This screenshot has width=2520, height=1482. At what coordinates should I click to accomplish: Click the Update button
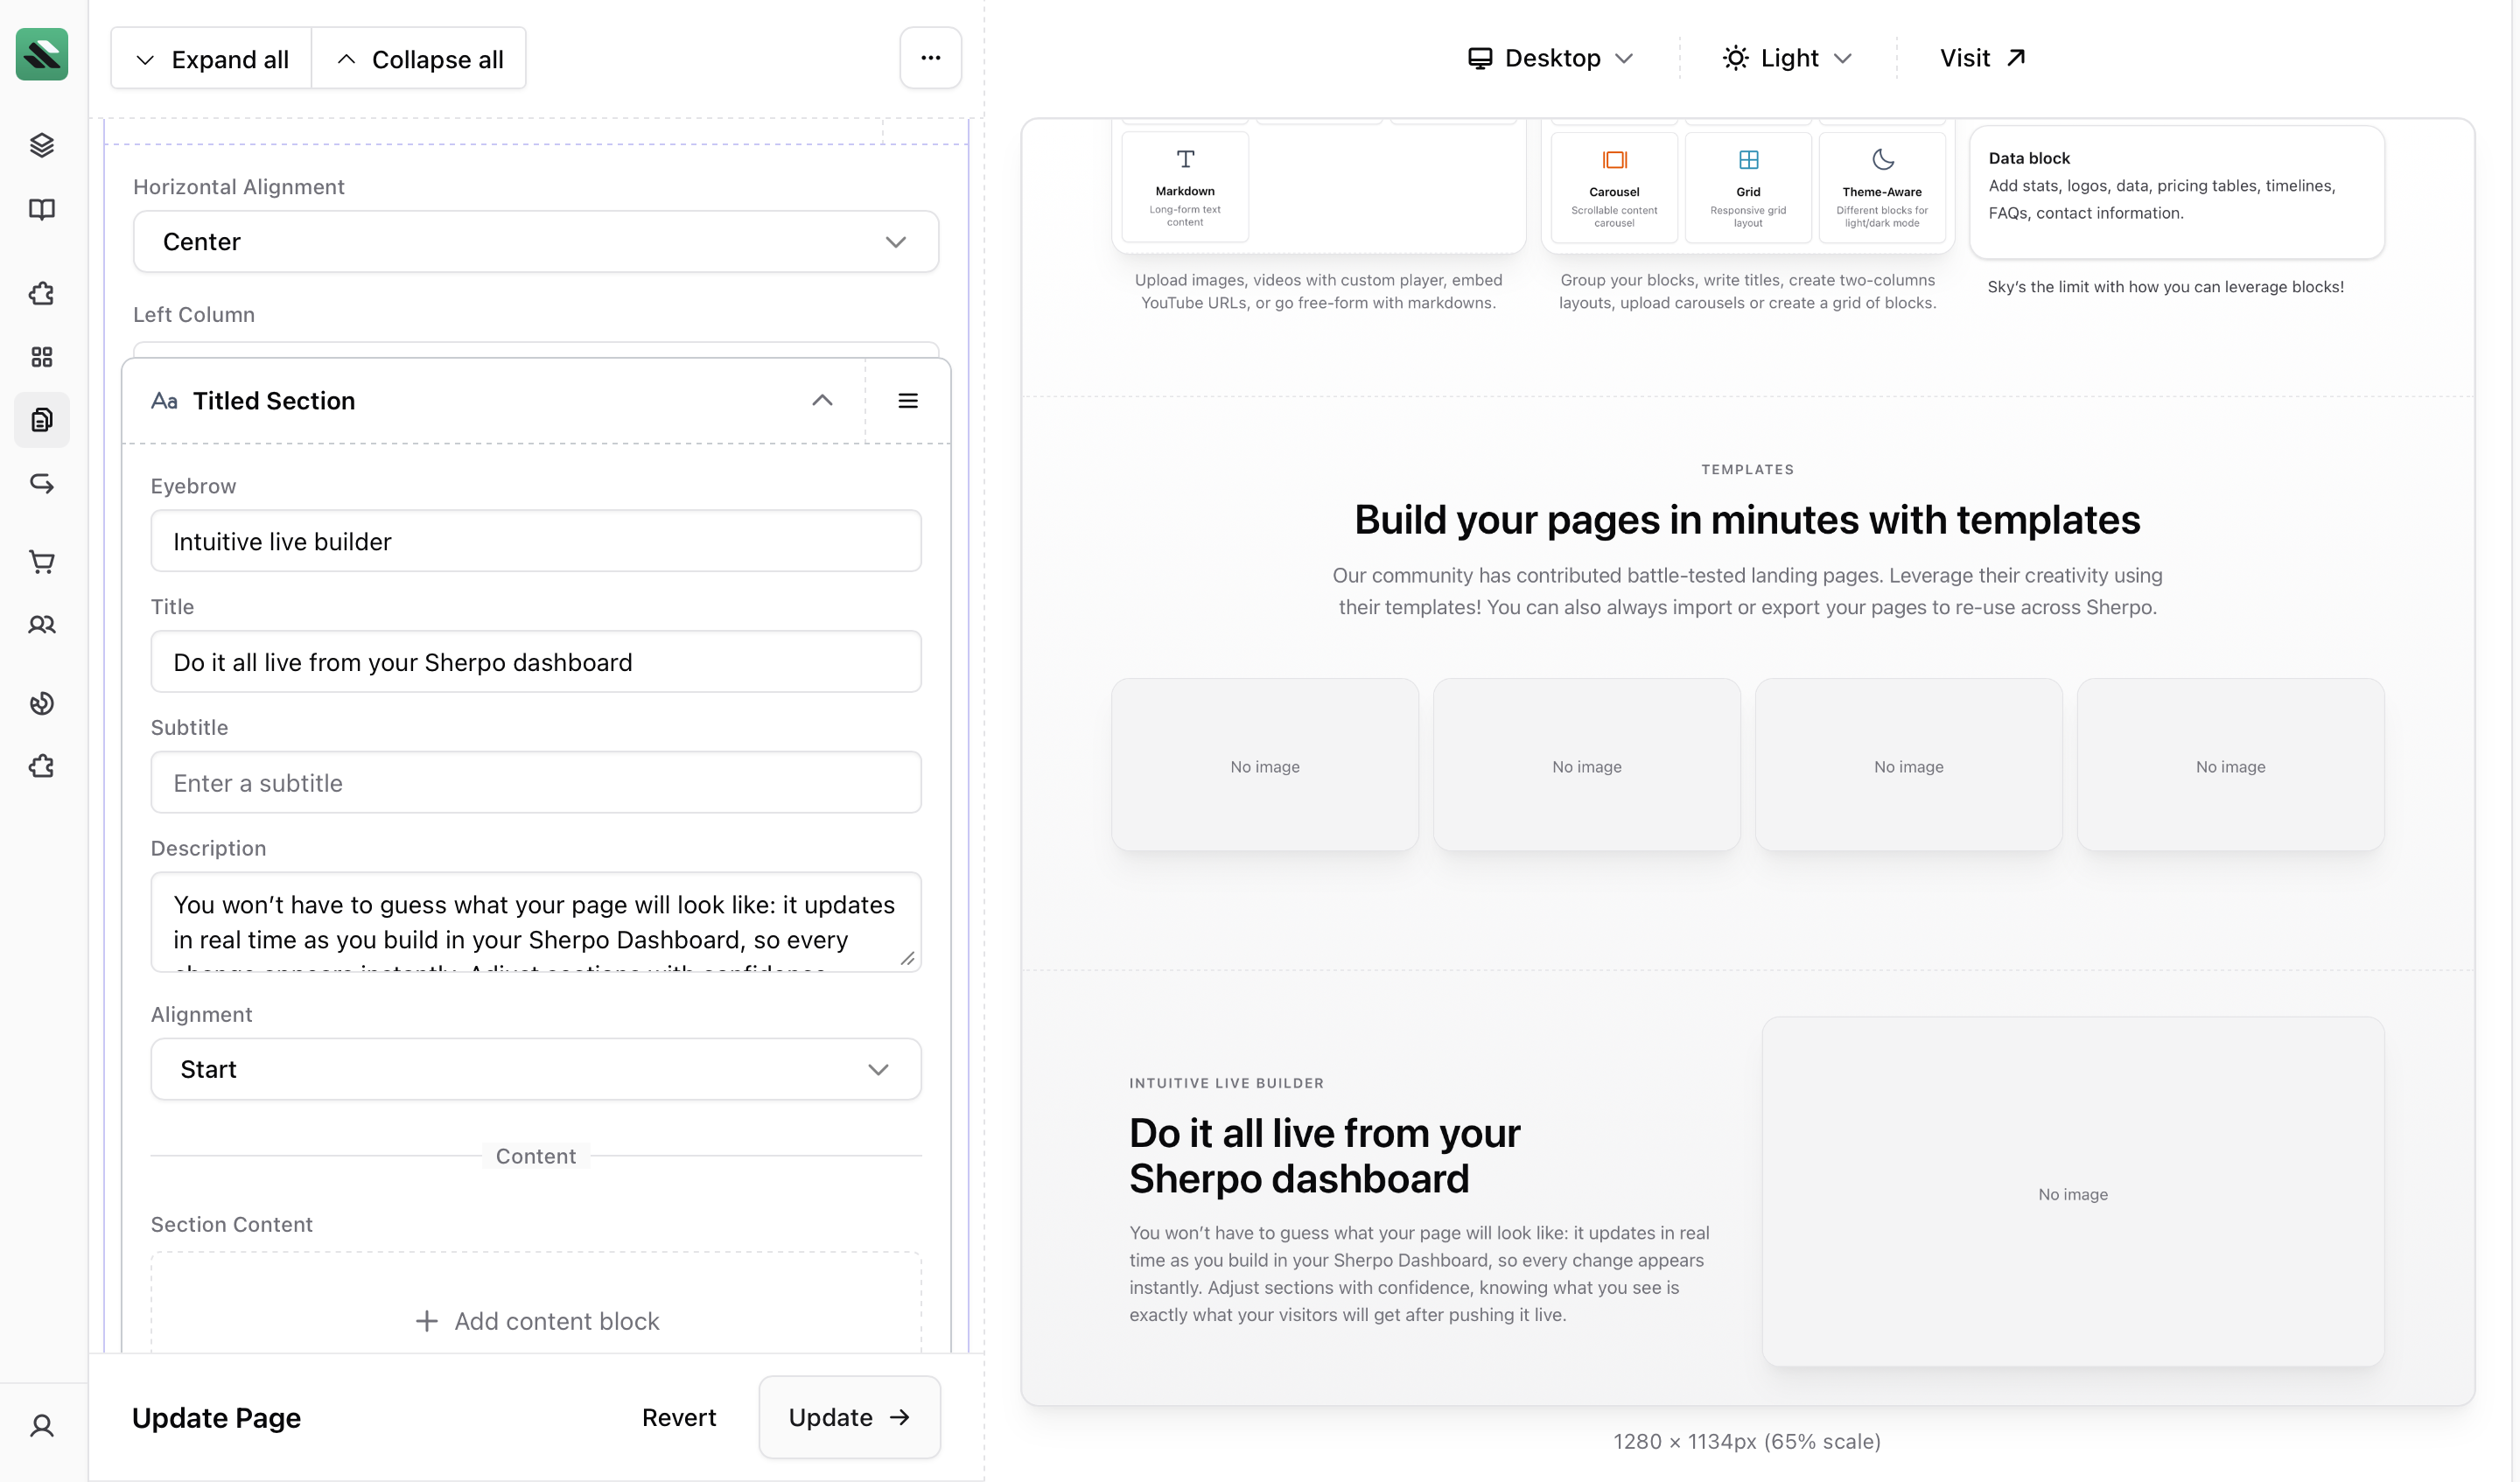(x=849, y=1417)
